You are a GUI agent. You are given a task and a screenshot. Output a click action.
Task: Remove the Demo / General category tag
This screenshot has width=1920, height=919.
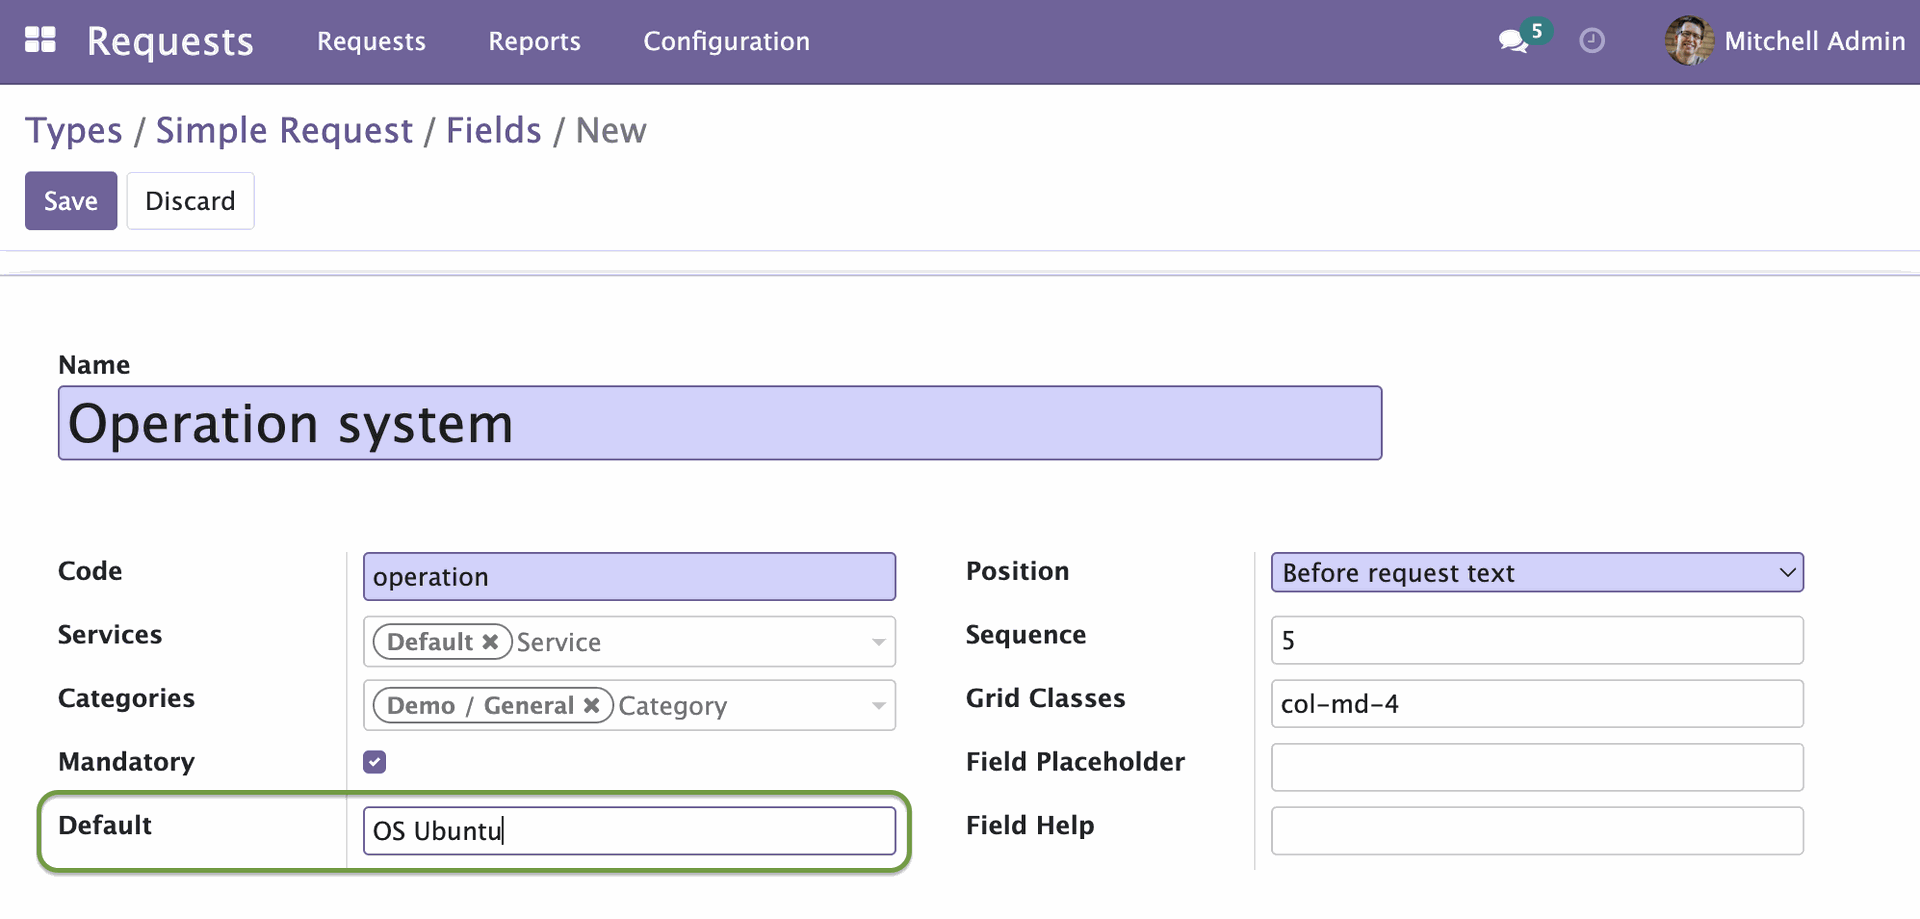(591, 705)
